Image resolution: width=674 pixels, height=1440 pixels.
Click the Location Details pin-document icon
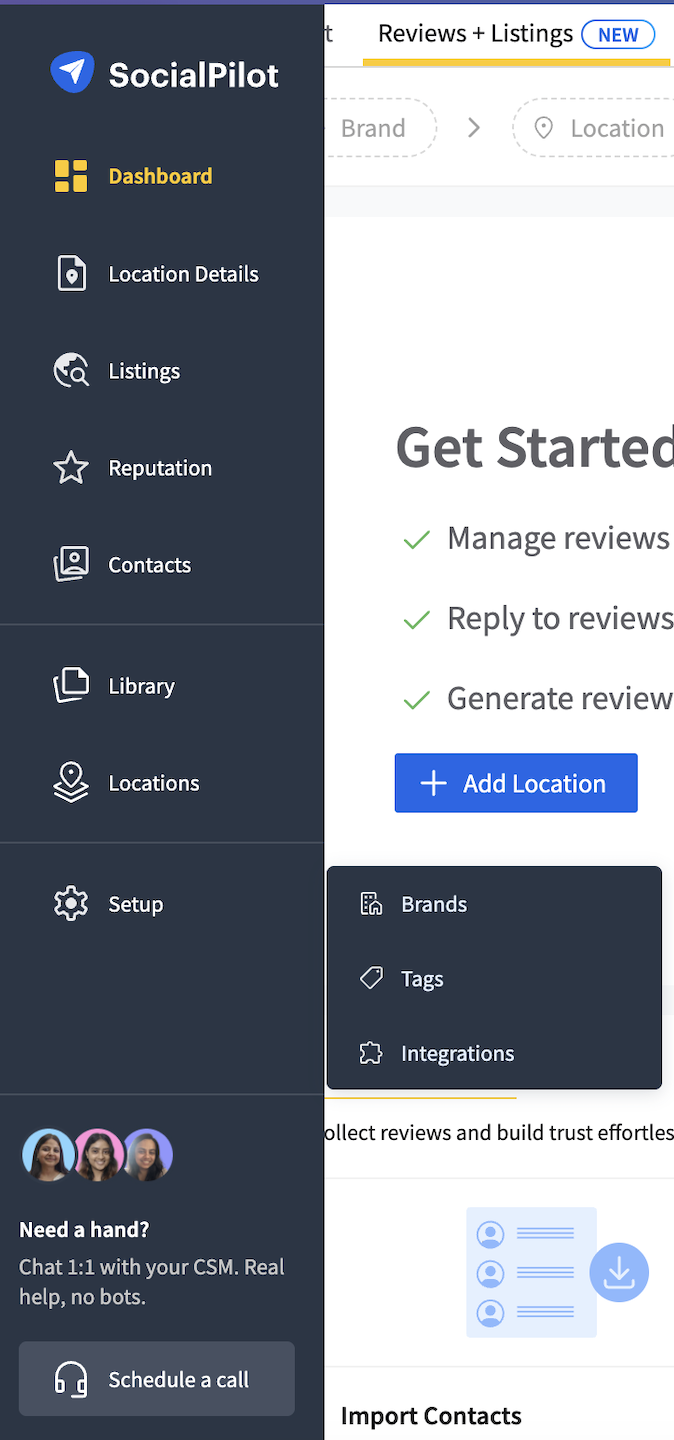[71, 273]
